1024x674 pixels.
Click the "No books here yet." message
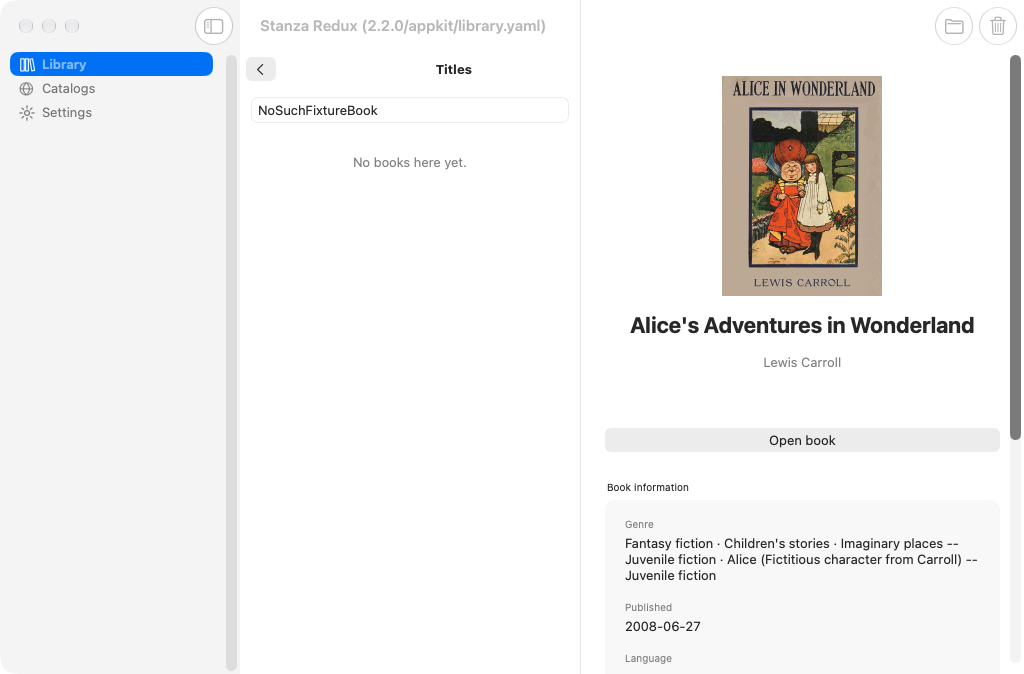coord(409,163)
